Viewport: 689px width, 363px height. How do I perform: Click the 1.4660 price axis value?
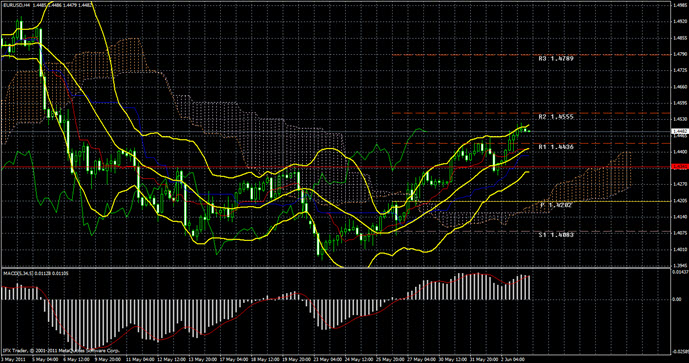coord(679,87)
